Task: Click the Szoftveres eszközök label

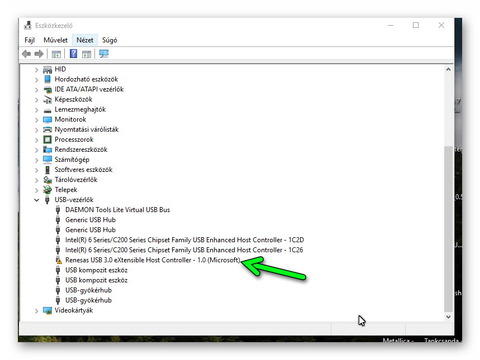Action: click(x=83, y=170)
